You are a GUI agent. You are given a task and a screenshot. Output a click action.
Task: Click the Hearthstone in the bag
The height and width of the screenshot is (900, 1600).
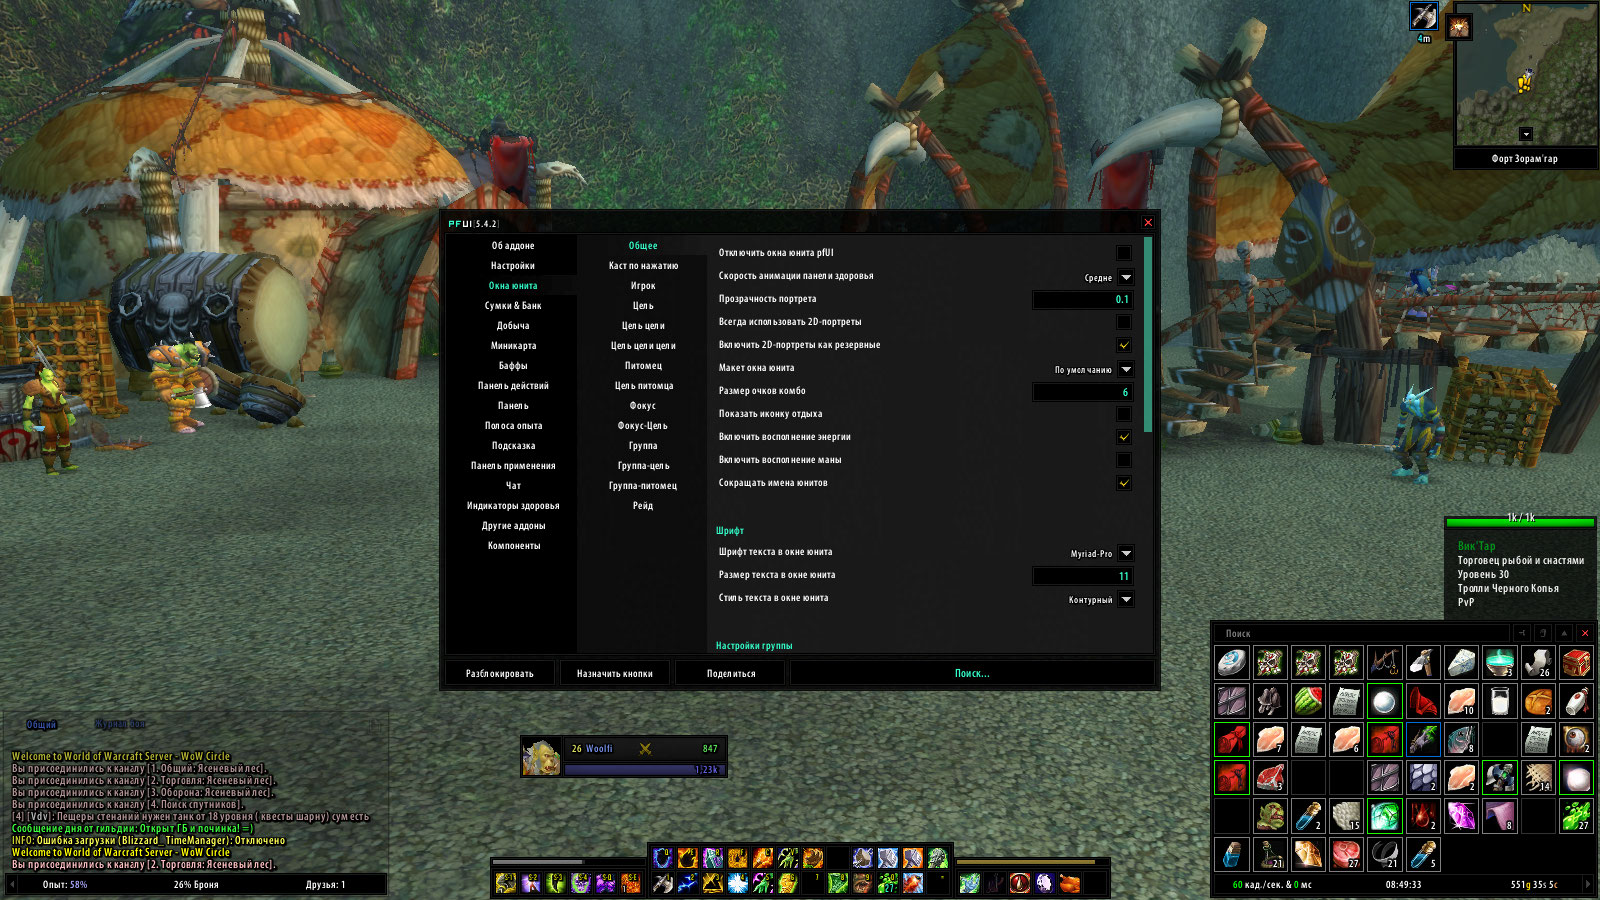pos(1232,662)
